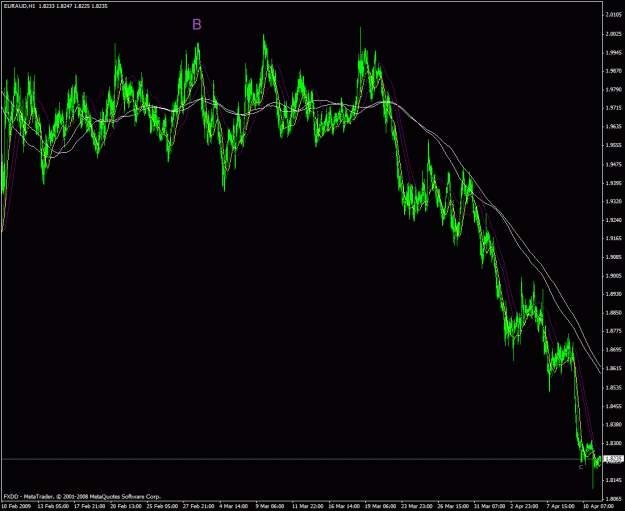This screenshot has width=625, height=511.
Task: Click the 1.8775 price axis label
Action: 613,331
